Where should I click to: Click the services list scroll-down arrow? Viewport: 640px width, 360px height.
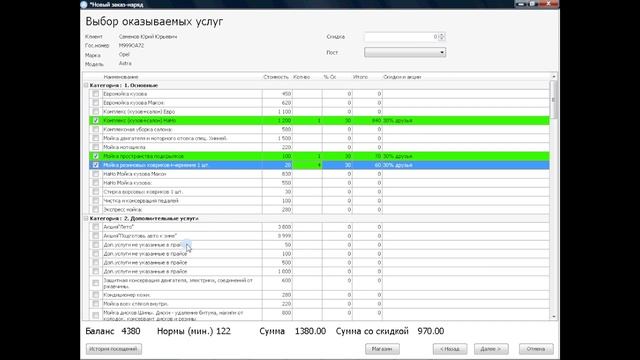coord(554,316)
